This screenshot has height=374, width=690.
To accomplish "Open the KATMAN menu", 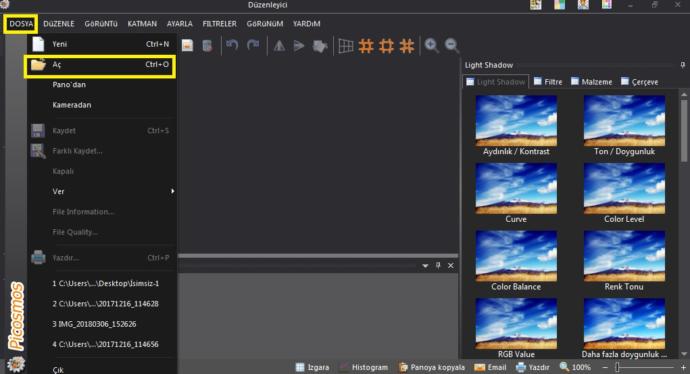I will pos(142,24).
